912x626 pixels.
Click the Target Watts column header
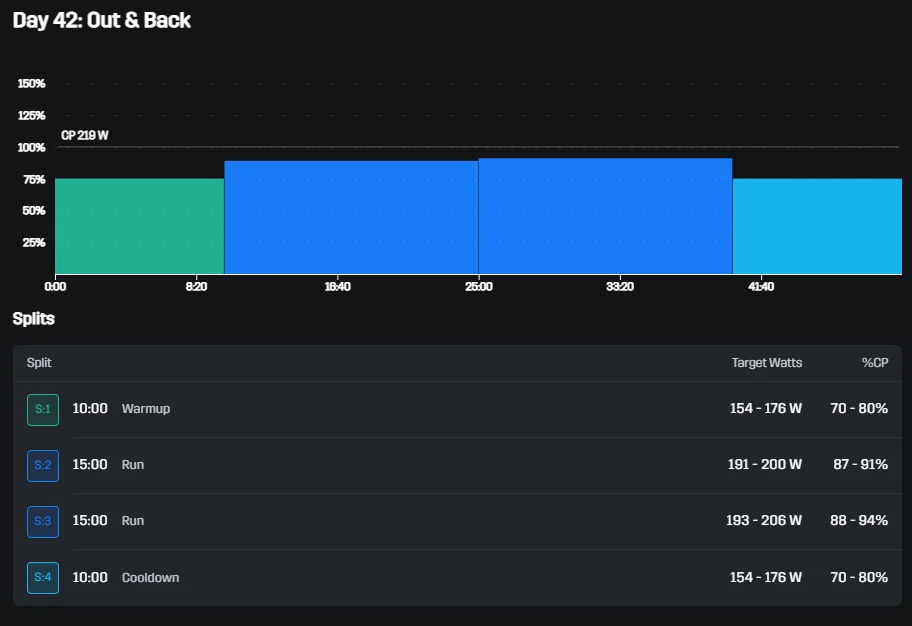click(x=767, y=363)
